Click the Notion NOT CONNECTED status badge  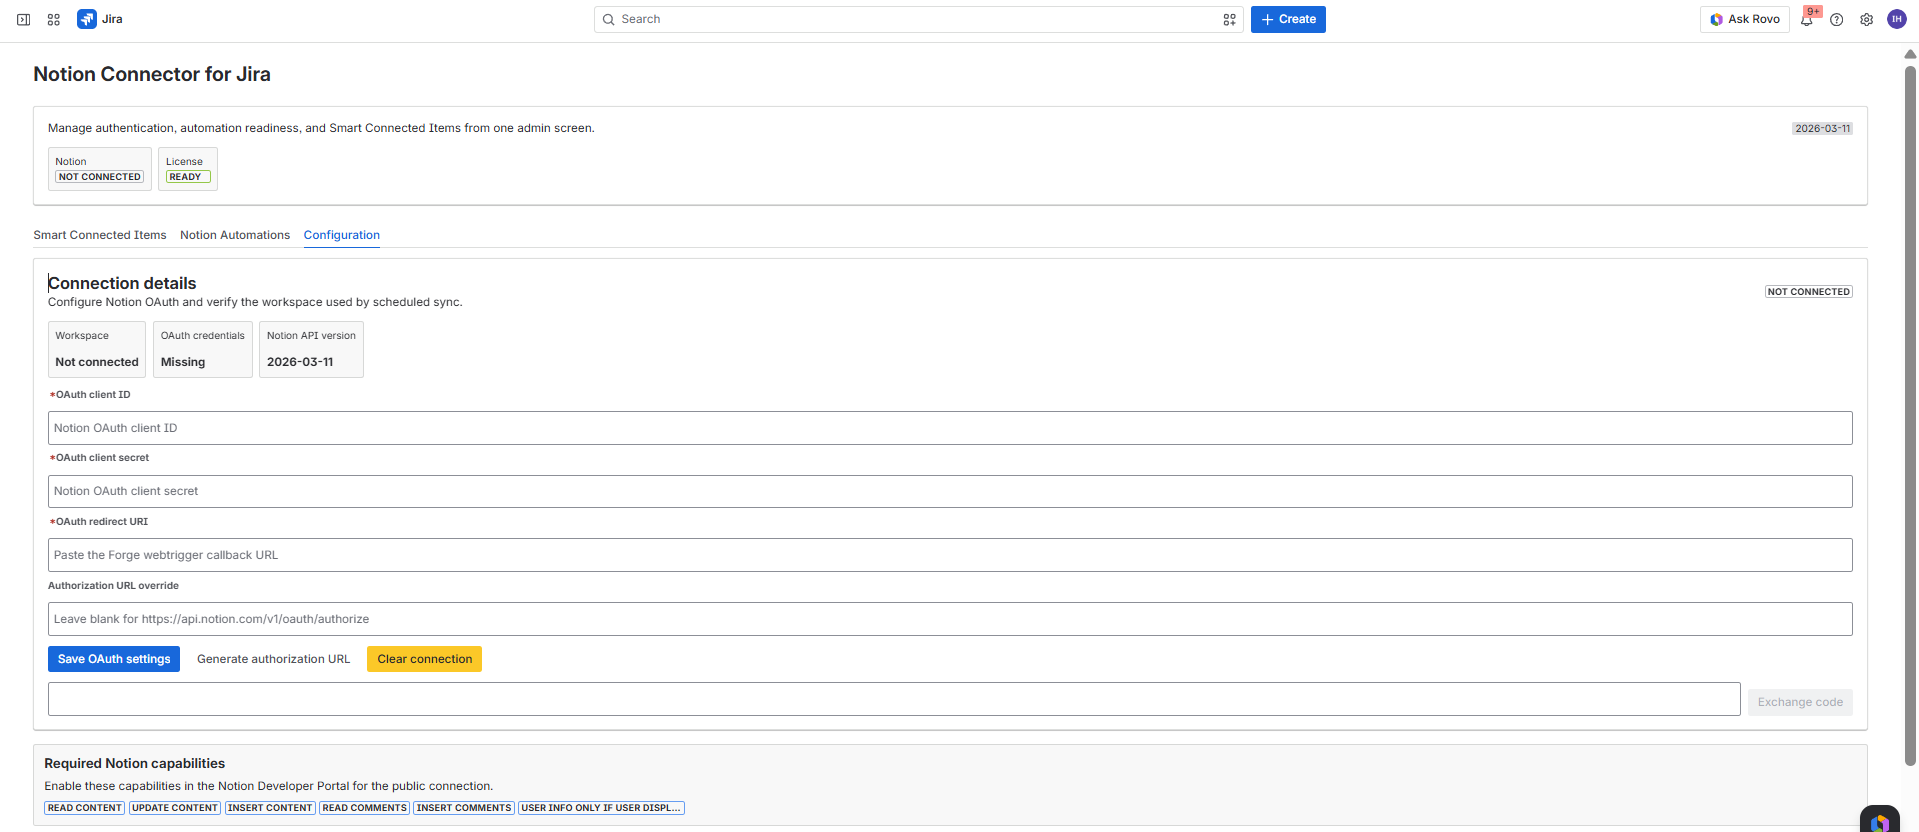pyautogui.click(x=100, y=177)
